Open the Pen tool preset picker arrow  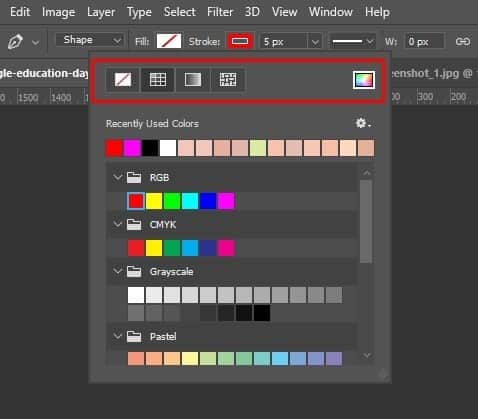point(35,42)
